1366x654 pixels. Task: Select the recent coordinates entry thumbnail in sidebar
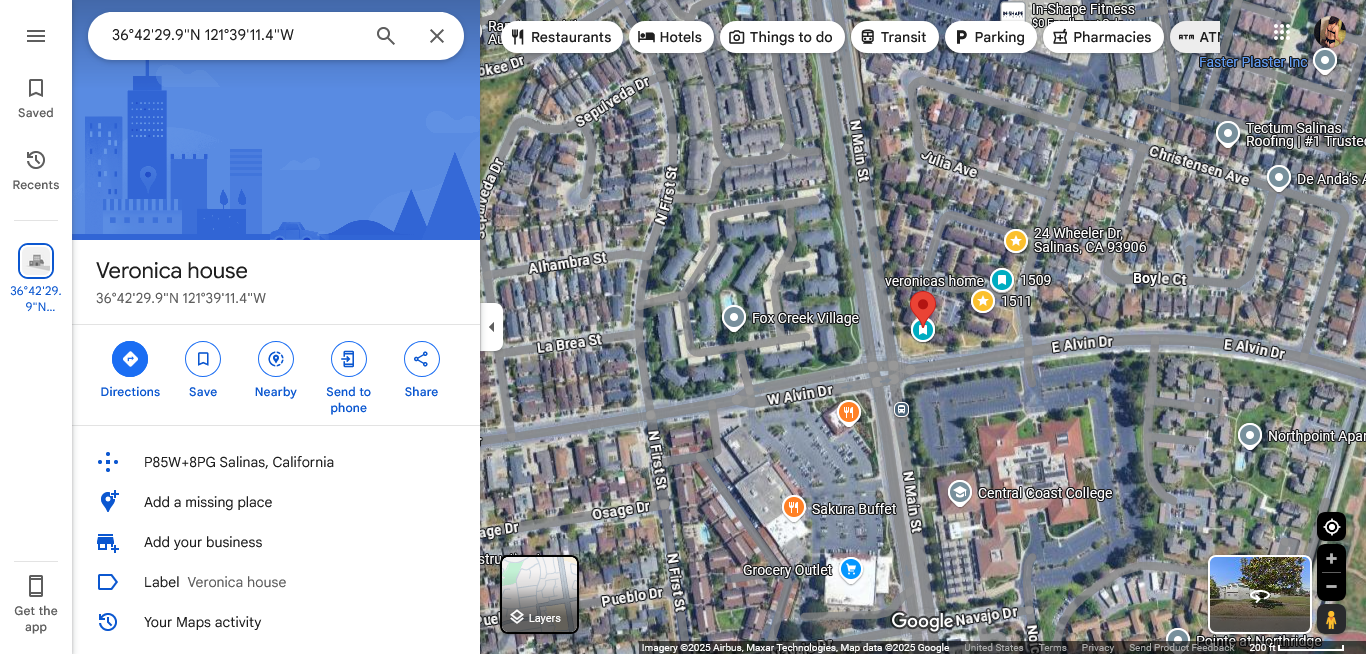coord(36,261)
